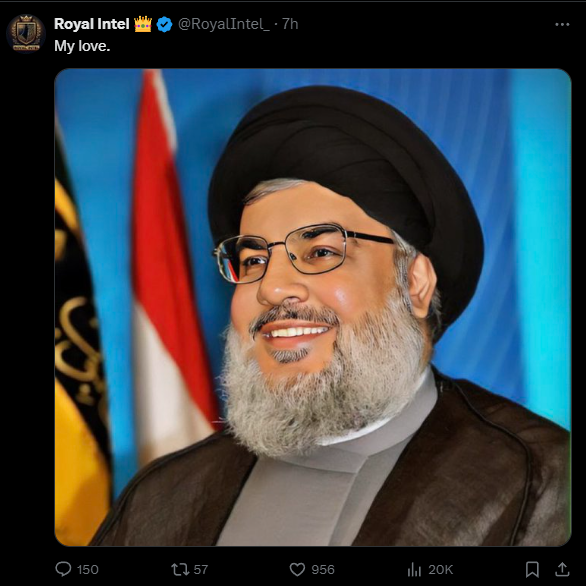Open the three-dot more options menu
Viewport: 586px width, 586px height.
coord(562,25)
